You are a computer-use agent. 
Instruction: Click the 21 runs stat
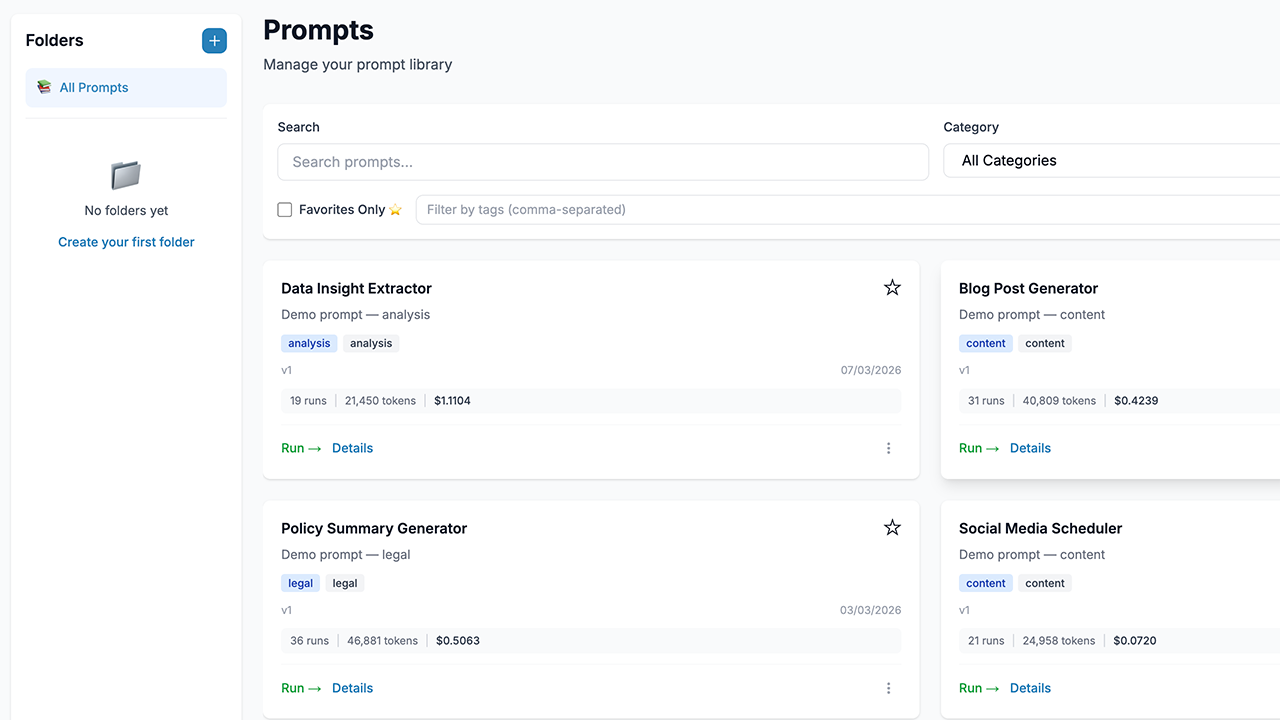986,641
